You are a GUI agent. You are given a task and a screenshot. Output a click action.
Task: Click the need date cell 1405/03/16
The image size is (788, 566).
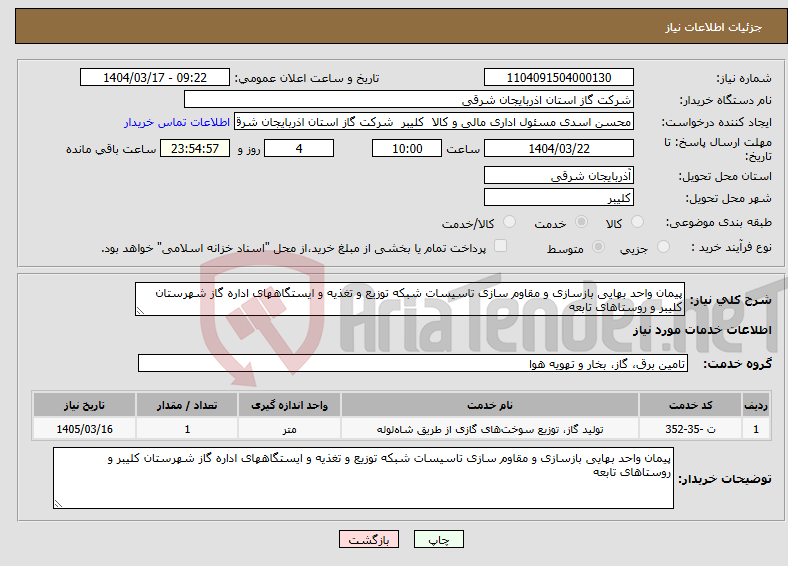pyautogui.click(x=84, y=429)
